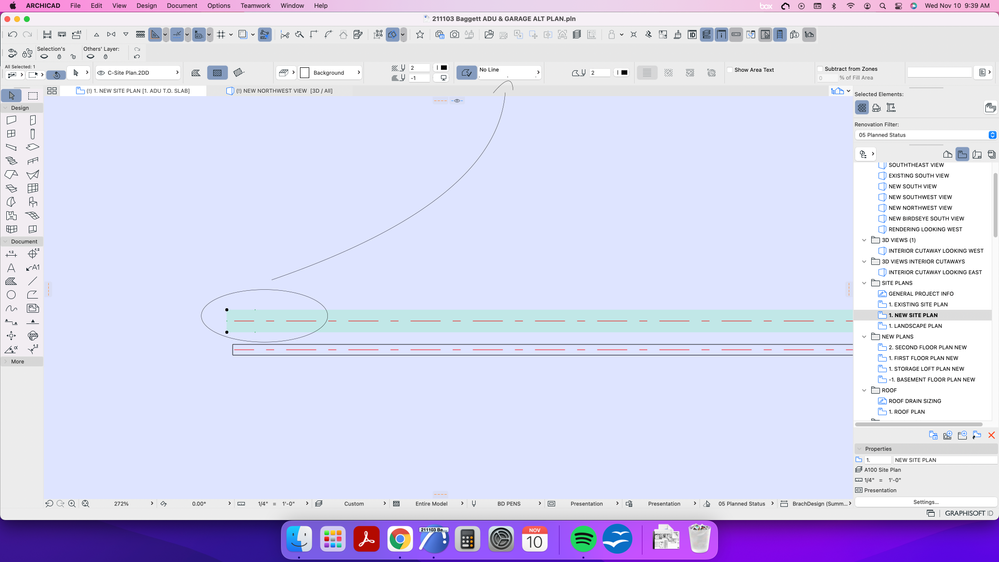Pick the Circle/Arc drawing tool
This screenshot has width=999, height=562.
tap(12, 295)
